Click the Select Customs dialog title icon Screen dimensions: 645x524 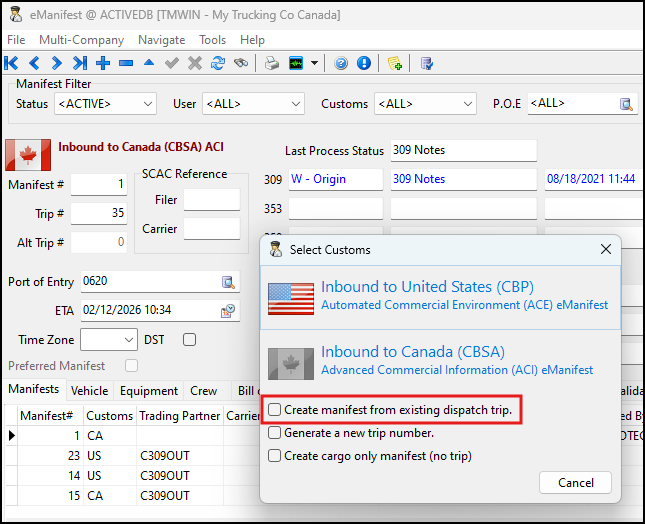(x=275, y=249)
